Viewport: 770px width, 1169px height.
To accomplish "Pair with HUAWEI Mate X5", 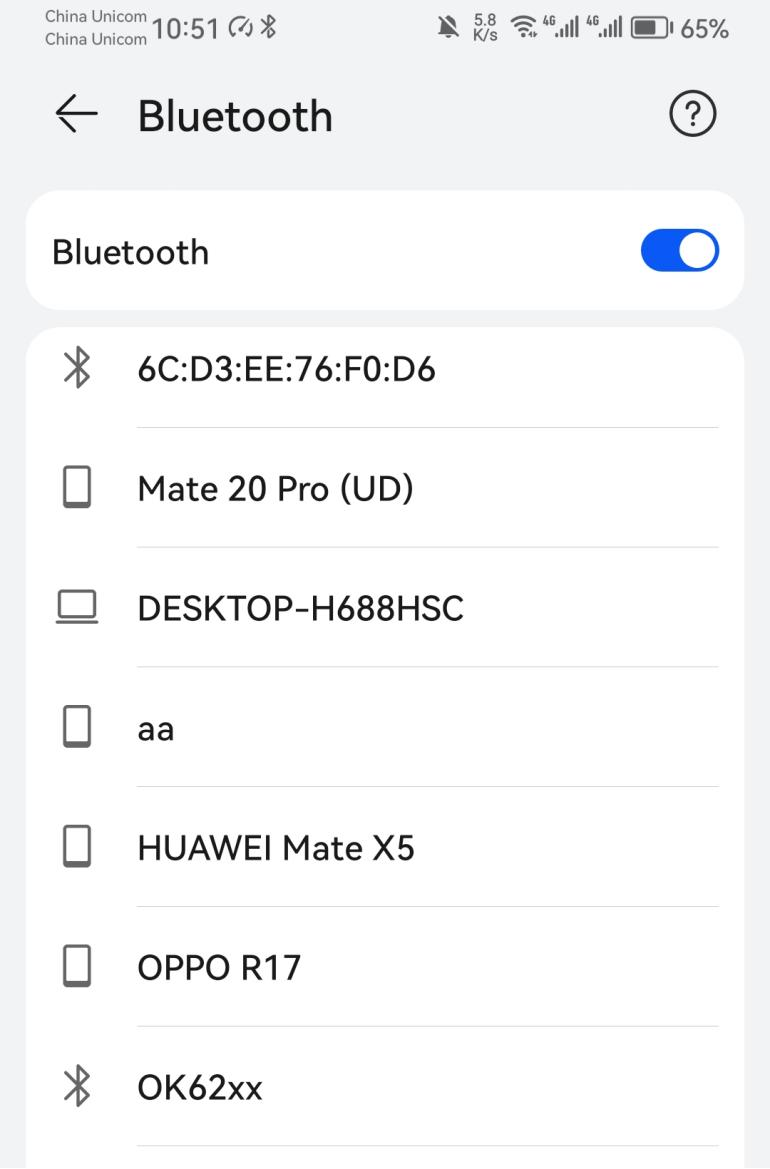I will point(276,848).
